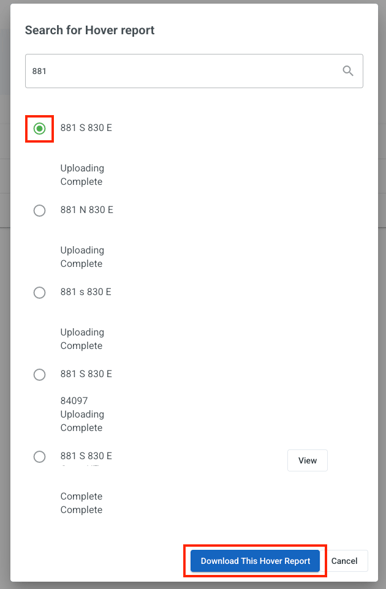The image size is (386, 589).
Task: Click the green selected radio button
Action: 39,128
